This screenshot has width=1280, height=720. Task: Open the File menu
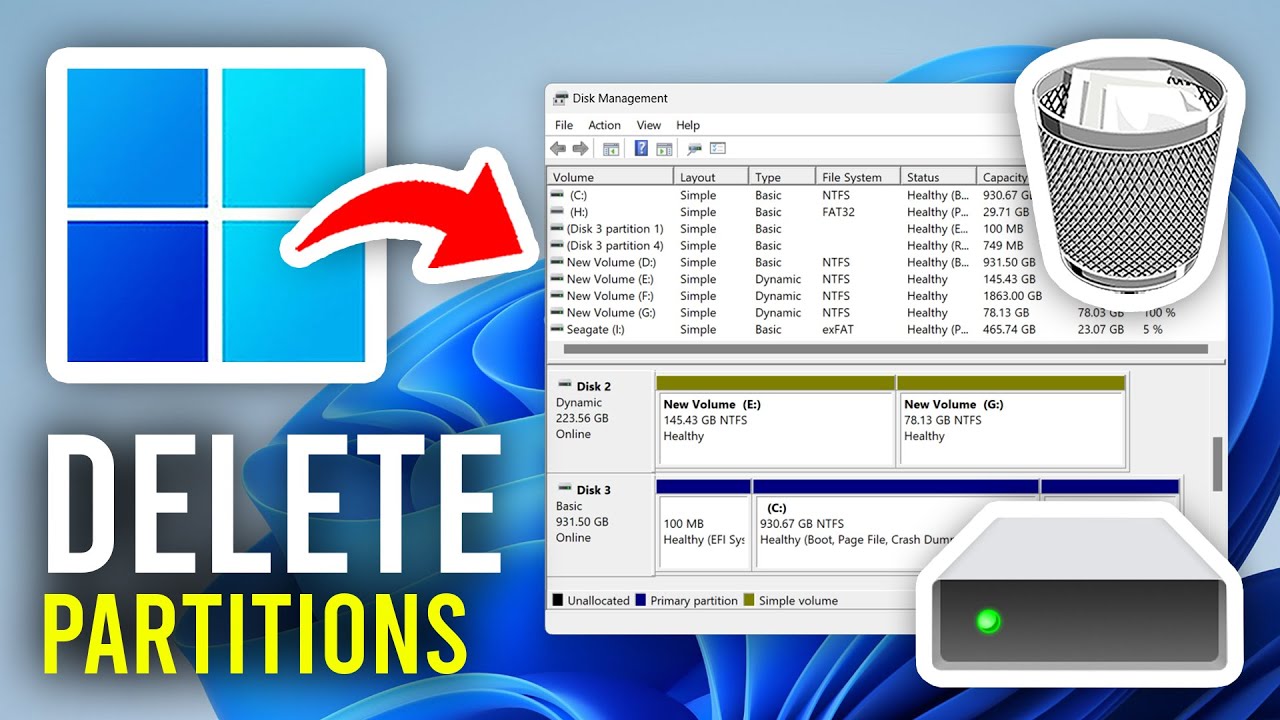[x=564, y=125]
